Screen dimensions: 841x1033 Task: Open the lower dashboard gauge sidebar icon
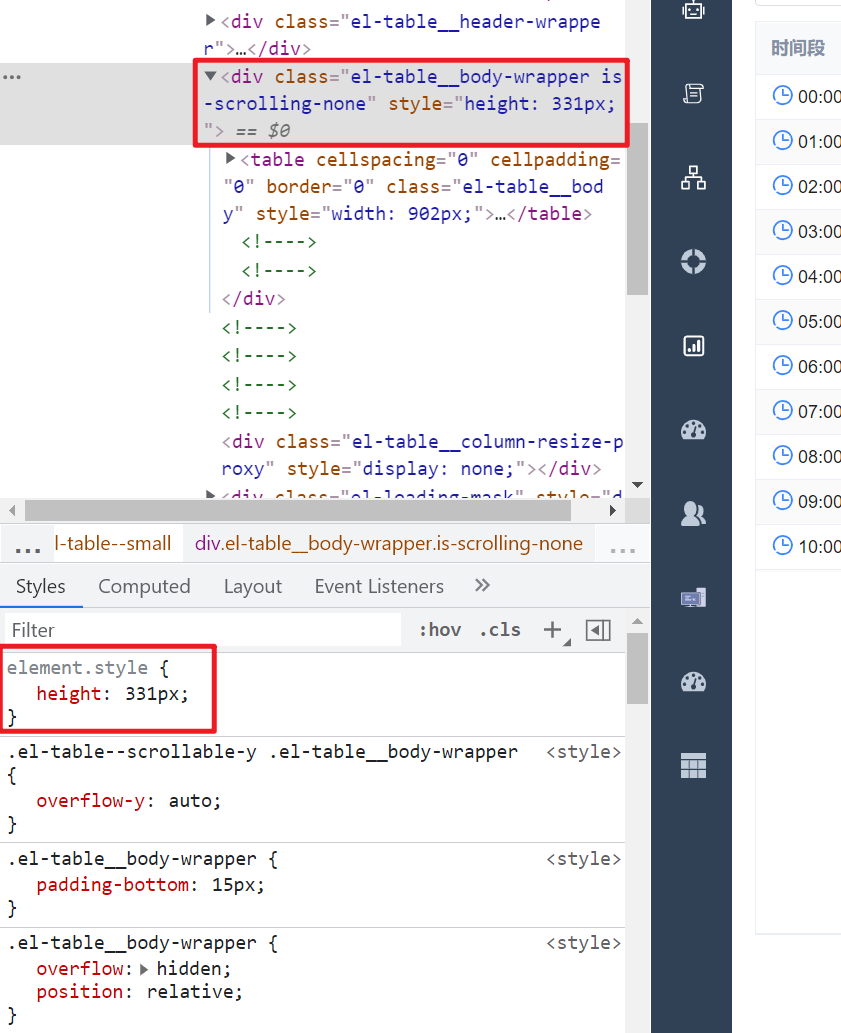pyautogui.click(x=693, y=682)
